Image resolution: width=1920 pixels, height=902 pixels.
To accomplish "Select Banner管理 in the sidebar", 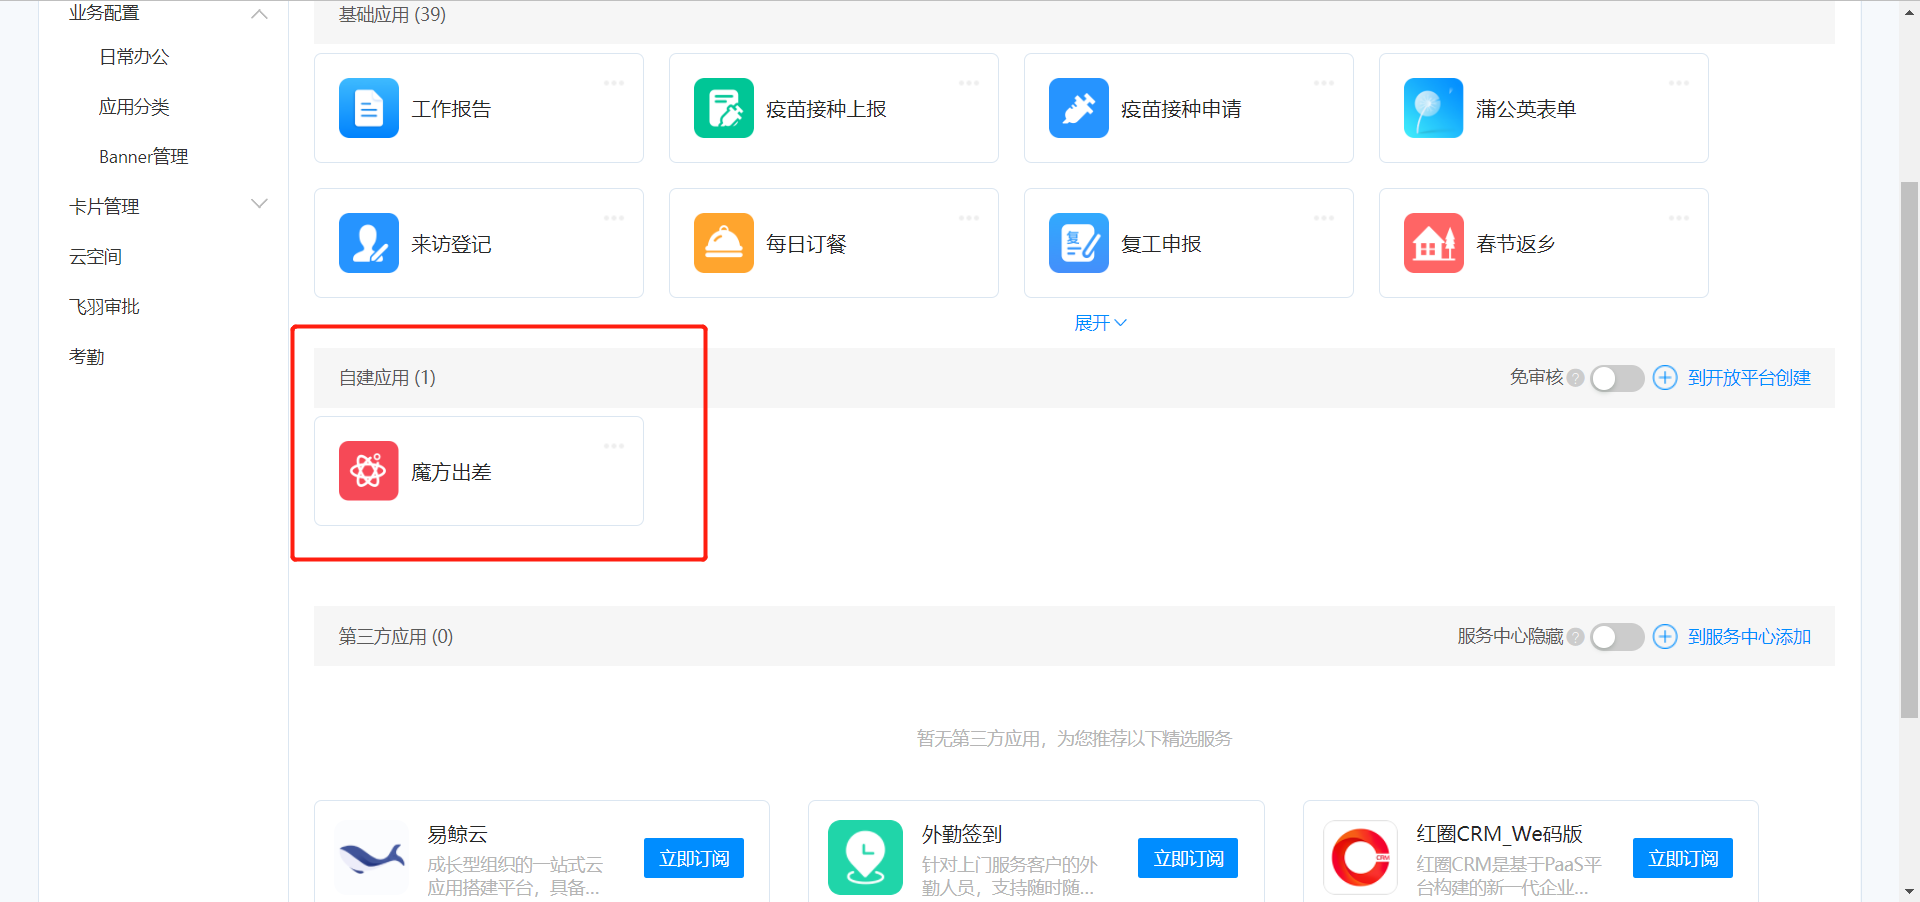I will (x=143, y=156).
